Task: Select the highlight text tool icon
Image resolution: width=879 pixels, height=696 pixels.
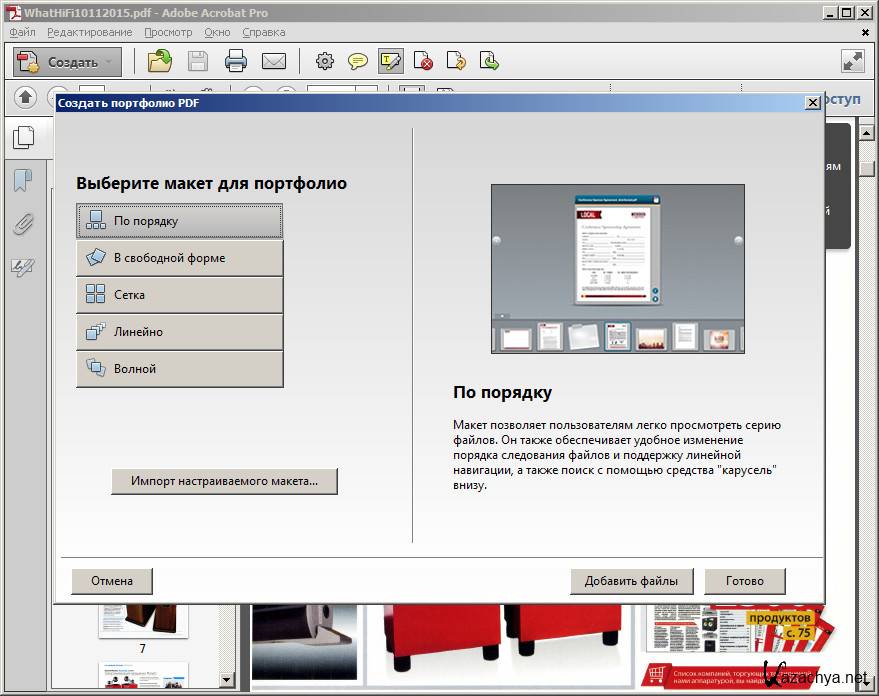Action: 390,62
